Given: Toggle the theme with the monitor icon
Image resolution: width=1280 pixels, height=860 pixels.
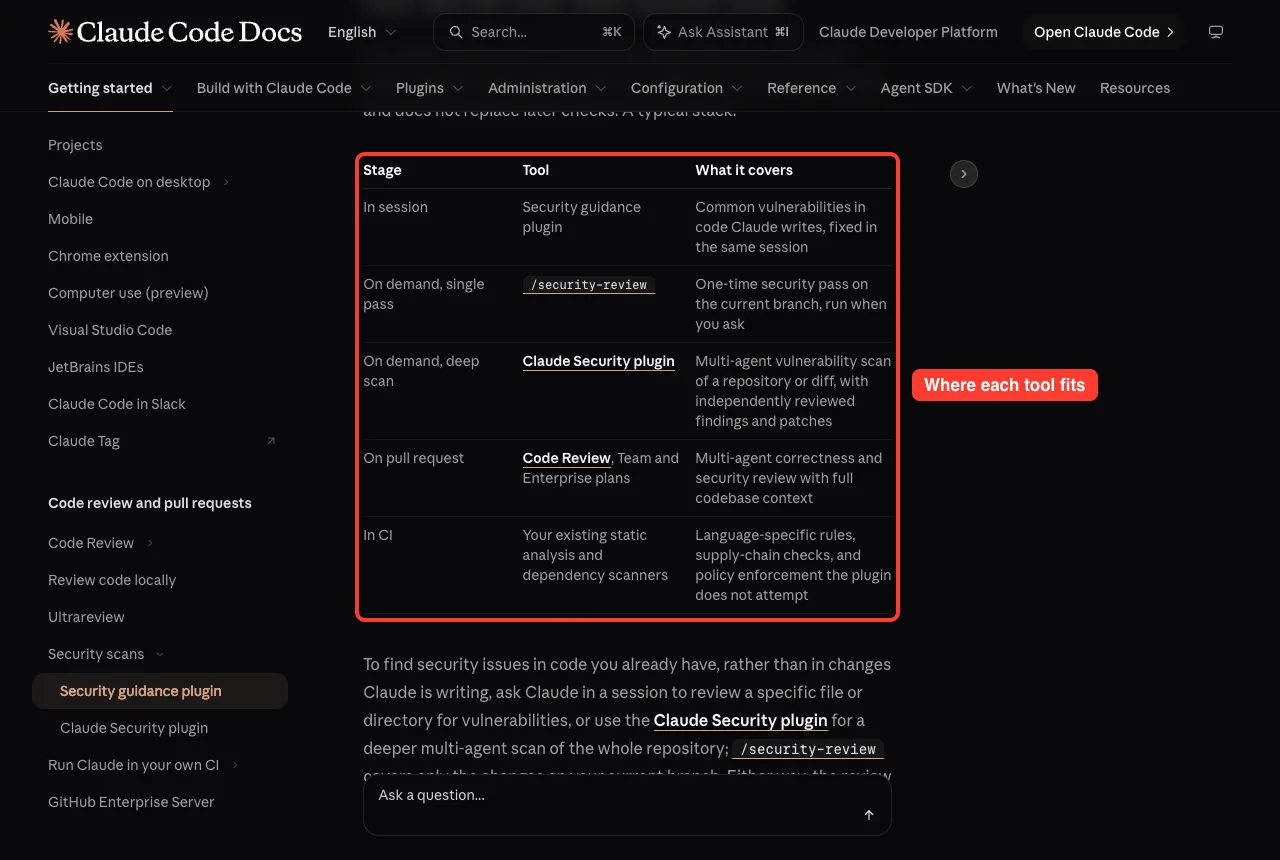Looking at the screenshot, I should (x=1216, y=32).
